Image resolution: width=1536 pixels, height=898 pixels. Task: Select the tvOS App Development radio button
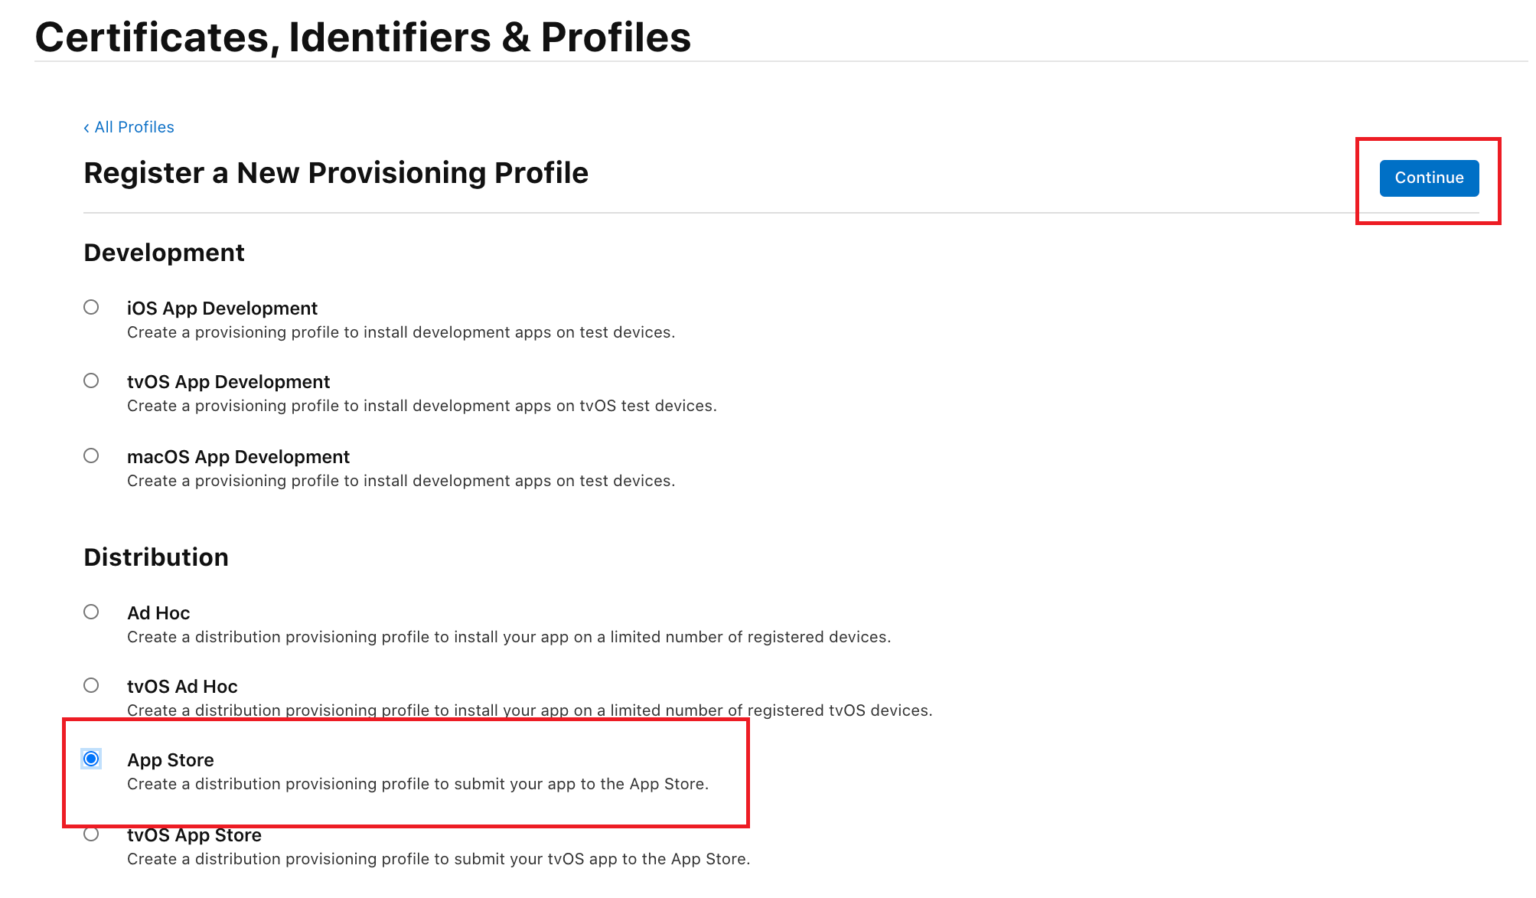(91, 380)
